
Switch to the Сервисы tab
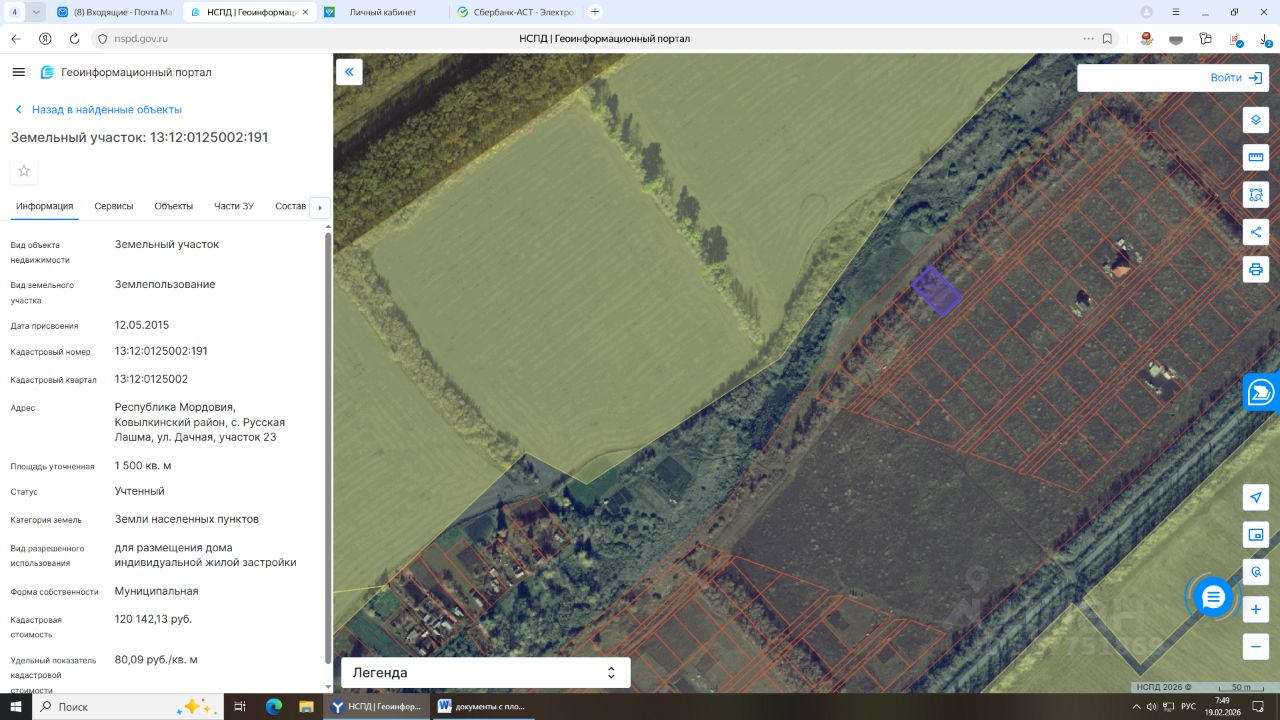[114, 206]
